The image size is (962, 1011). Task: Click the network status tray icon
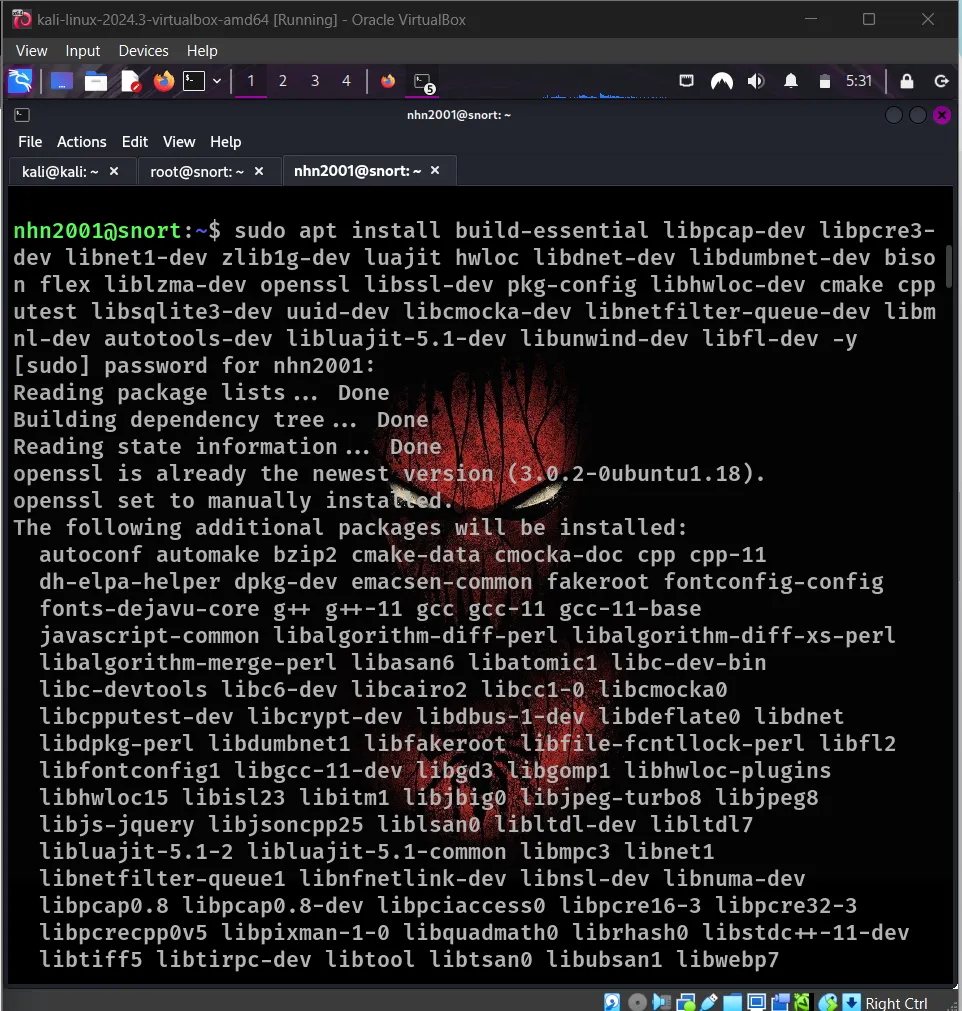[687, 82]
